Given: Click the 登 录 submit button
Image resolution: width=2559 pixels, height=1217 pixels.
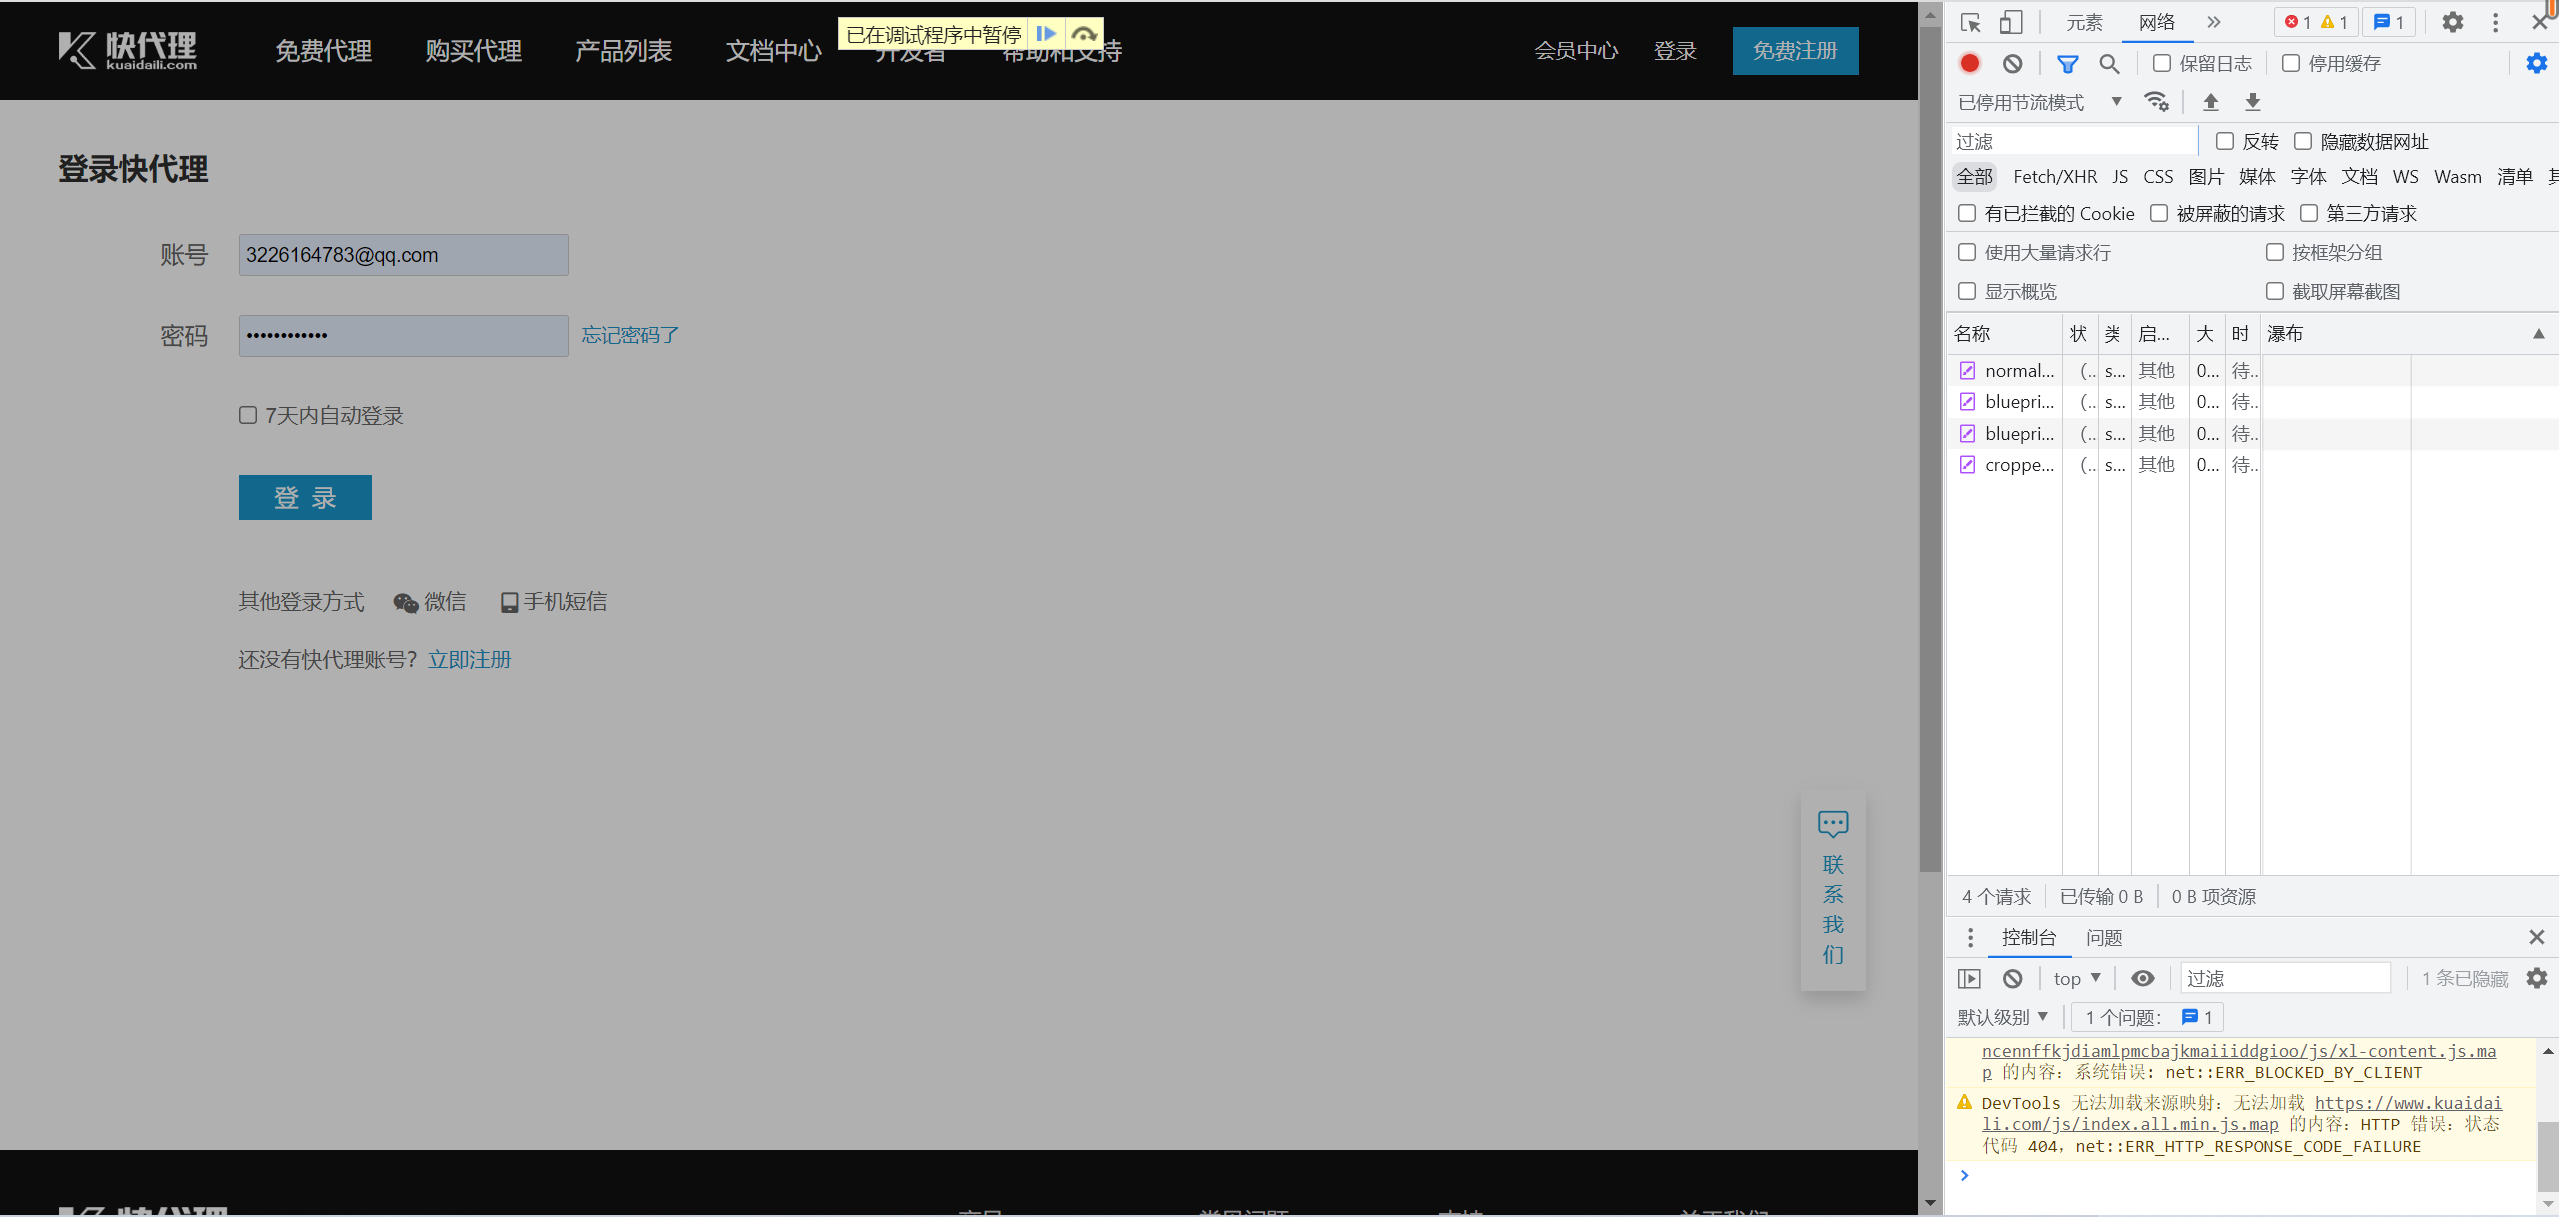Looking at the screenshot, I should (305, 497).
